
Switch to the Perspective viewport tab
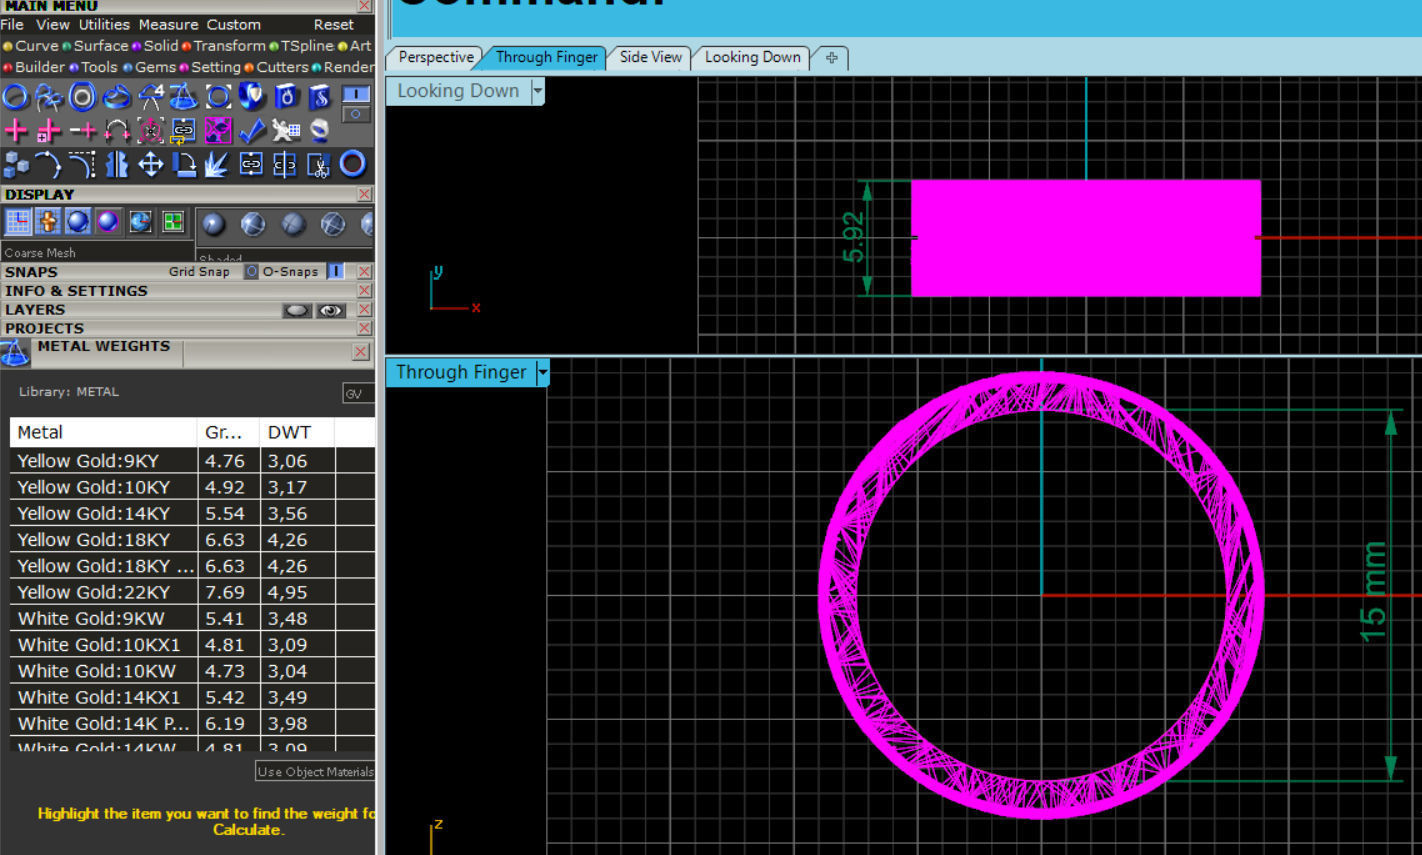[435, 57]
